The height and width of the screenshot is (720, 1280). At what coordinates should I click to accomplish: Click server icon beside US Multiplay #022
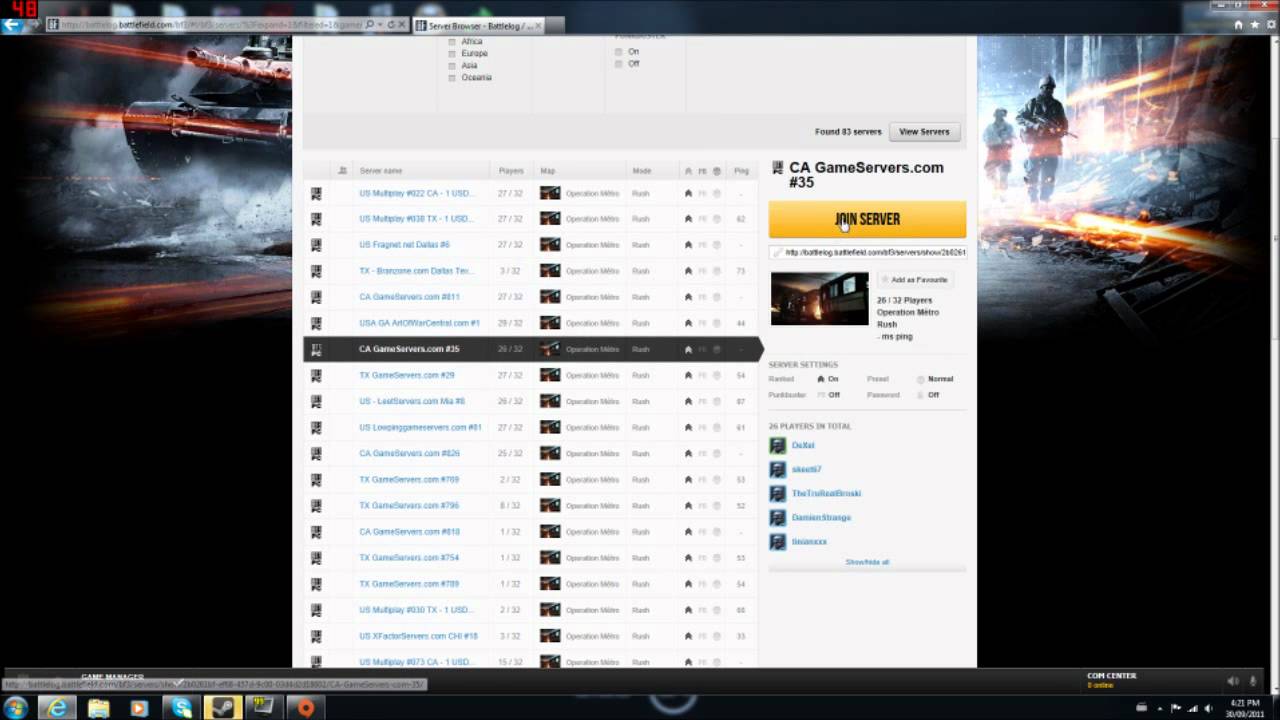pyautogui.click(x=316, y=193)
